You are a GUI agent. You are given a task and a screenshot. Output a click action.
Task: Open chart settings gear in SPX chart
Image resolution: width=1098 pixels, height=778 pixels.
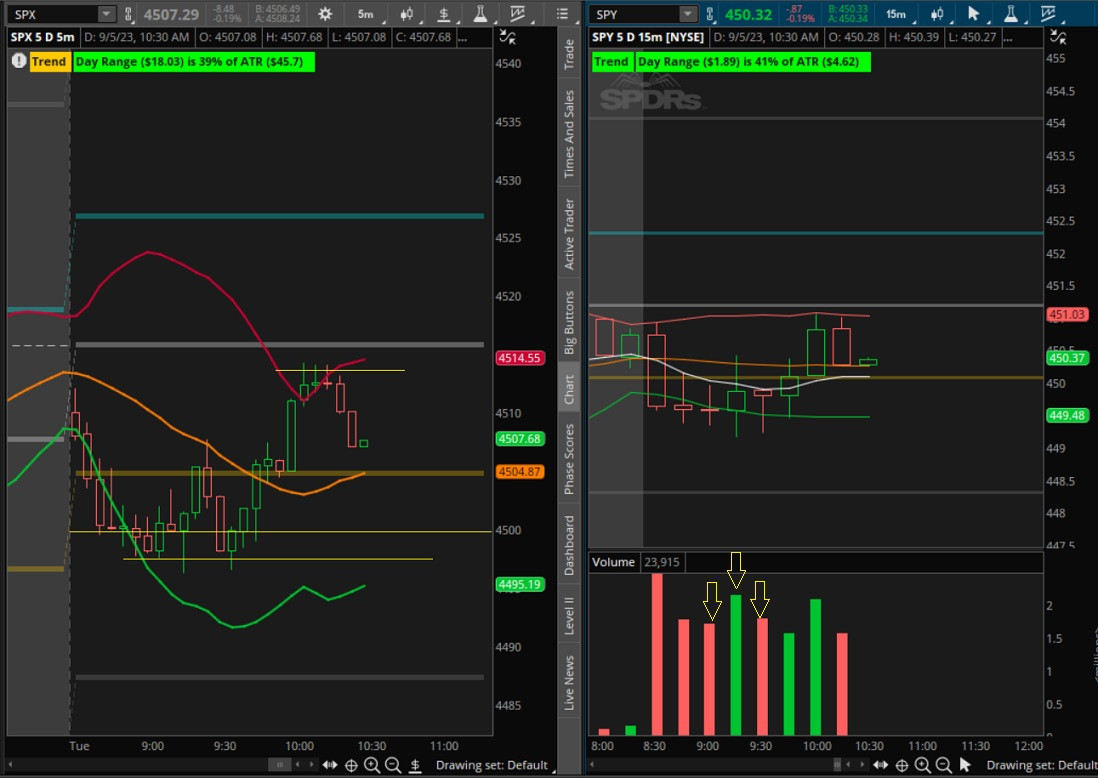(x=325, y=14)
